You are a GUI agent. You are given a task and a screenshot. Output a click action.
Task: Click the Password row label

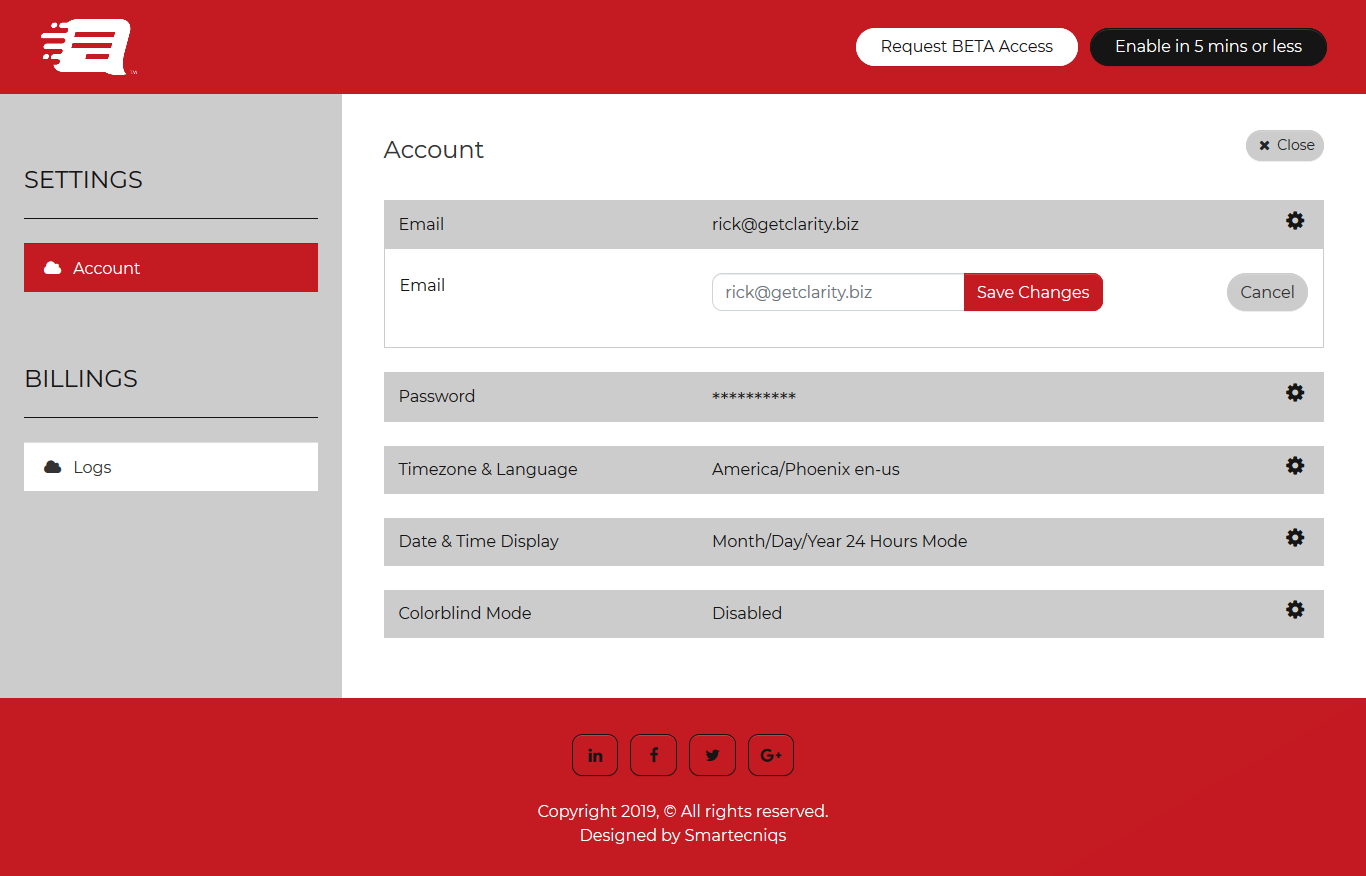click(x=437, y=396)
